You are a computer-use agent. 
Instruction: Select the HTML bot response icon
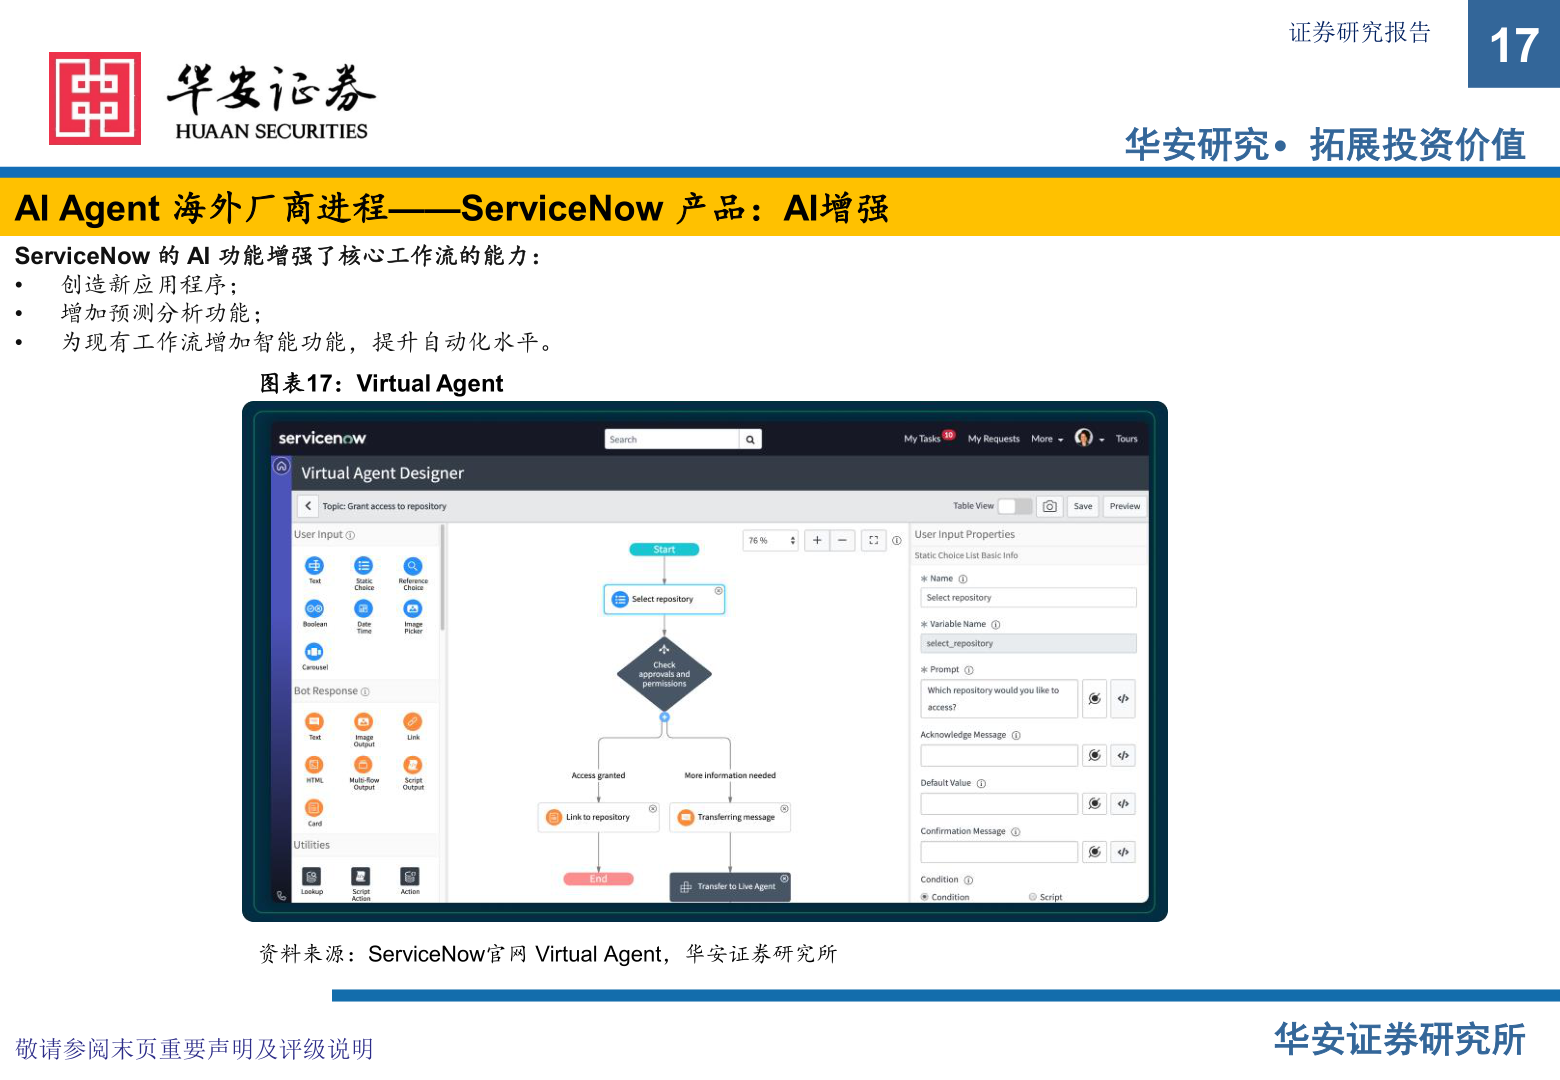click(314, 765)
